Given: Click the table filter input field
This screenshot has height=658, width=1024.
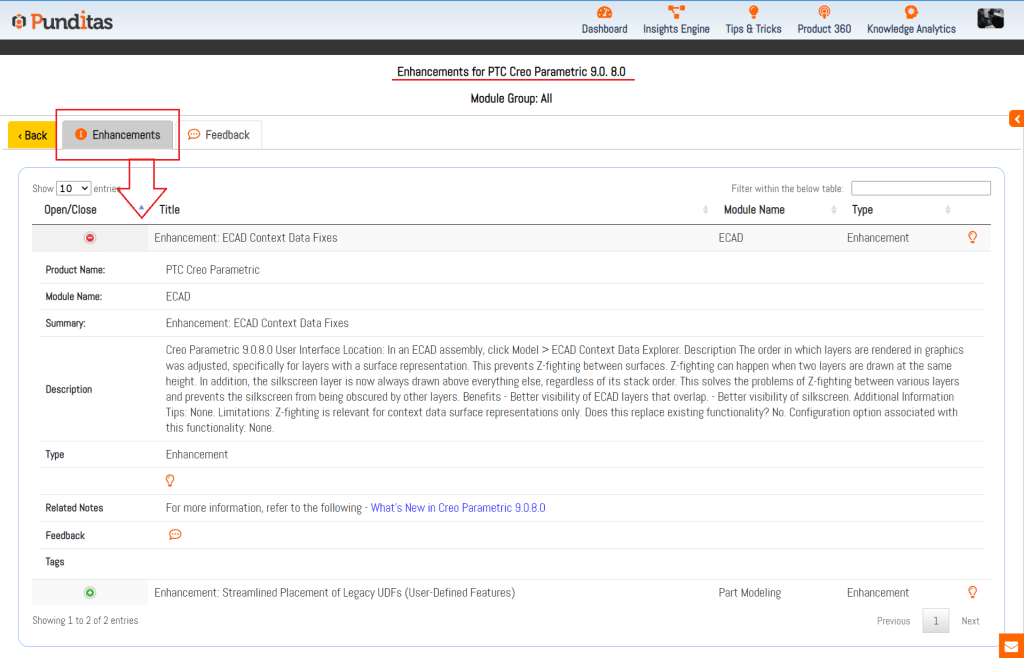Looking at the screenshot, I should 920,188.
